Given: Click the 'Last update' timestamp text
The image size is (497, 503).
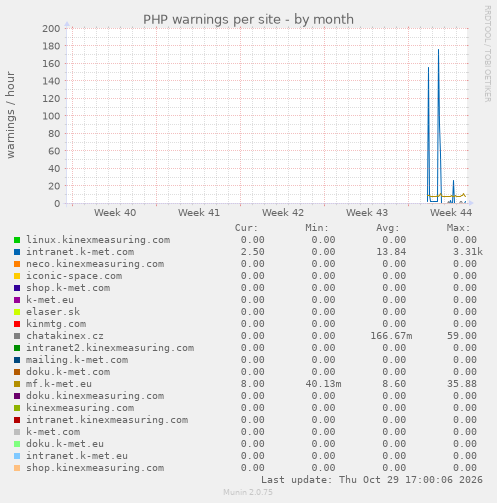Looking at the screenshot, I should [372, 480].
